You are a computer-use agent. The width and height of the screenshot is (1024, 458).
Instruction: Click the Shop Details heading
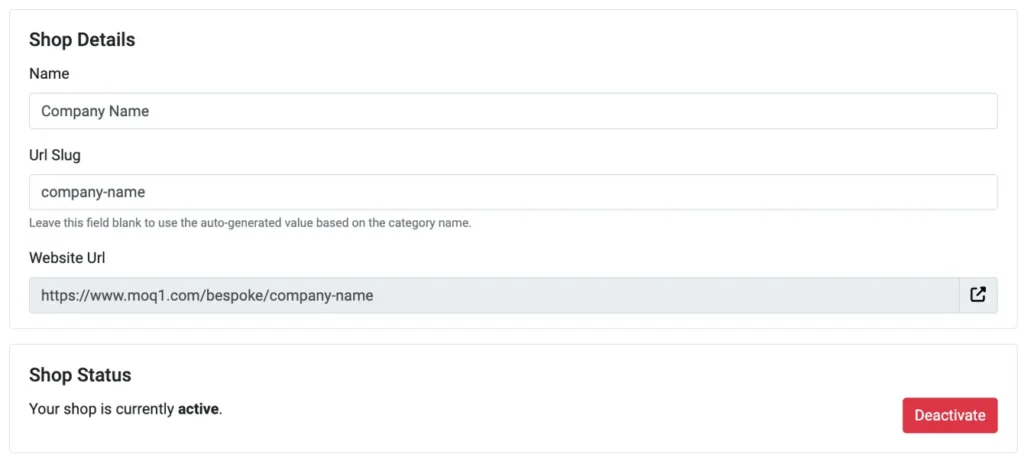coord(82,40)
